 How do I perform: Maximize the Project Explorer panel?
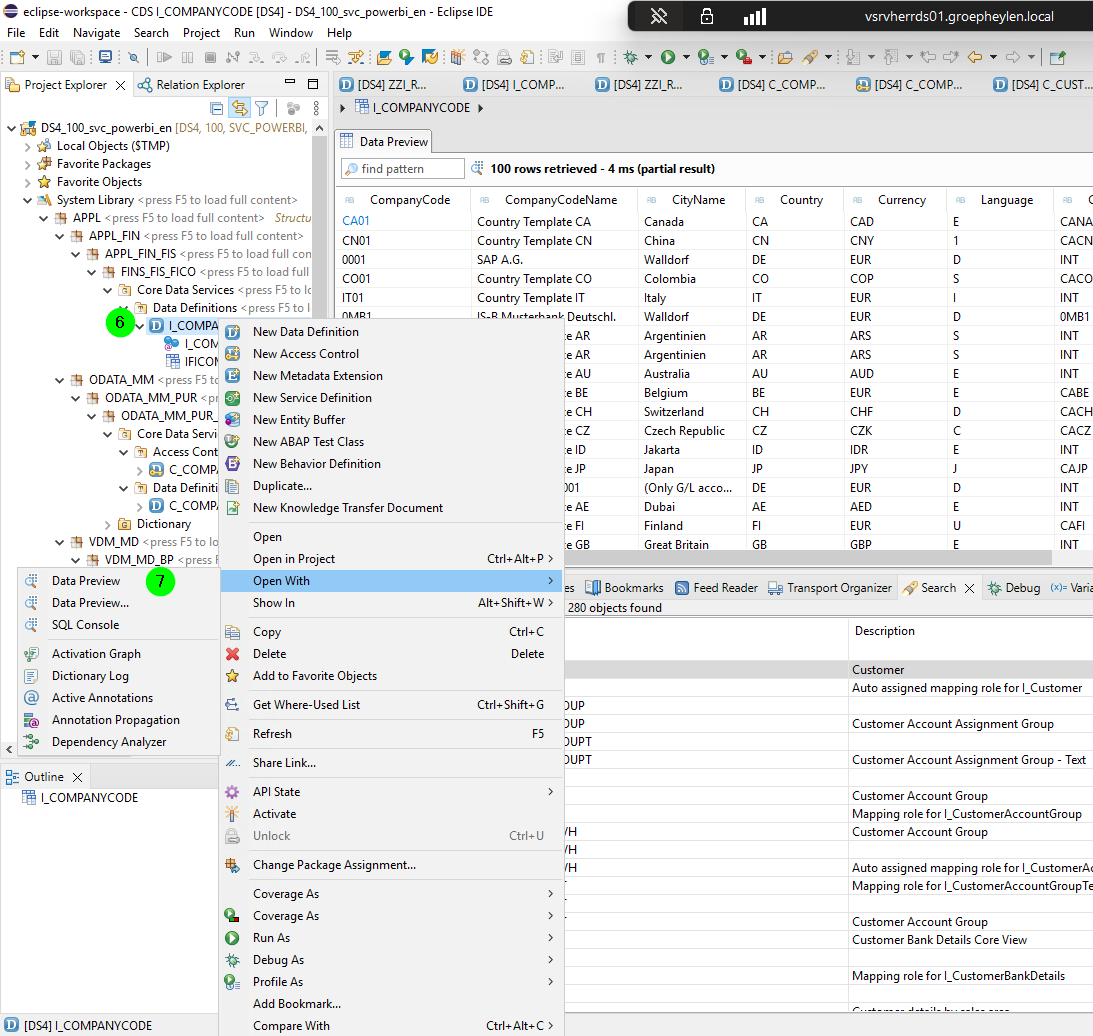point(313,84)
